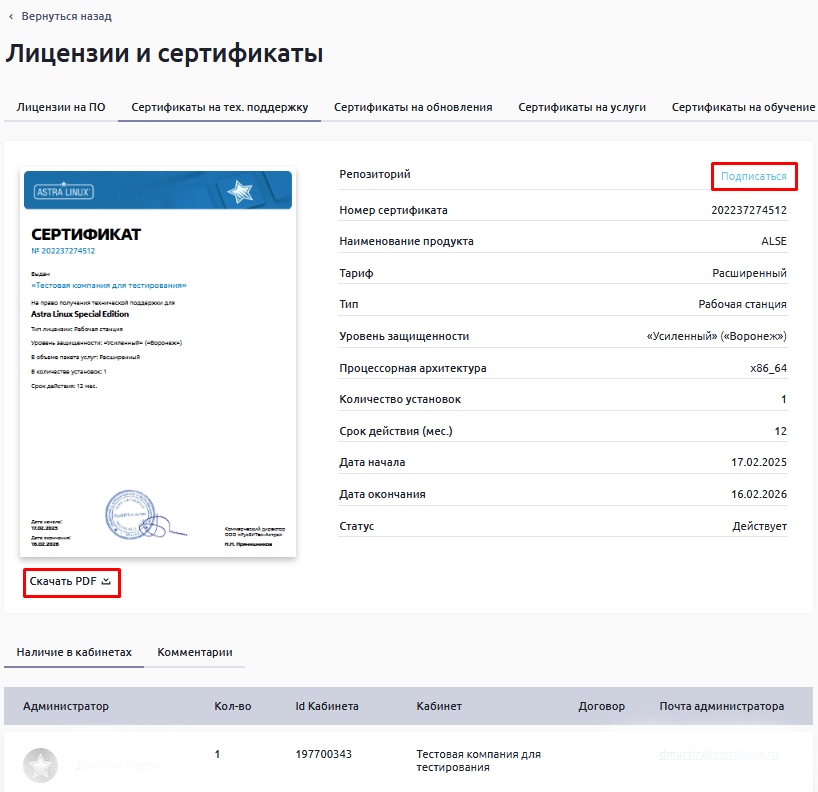Click the administrator avatar star icon
This screenshot has height=792, width=818.
[40, 765]
